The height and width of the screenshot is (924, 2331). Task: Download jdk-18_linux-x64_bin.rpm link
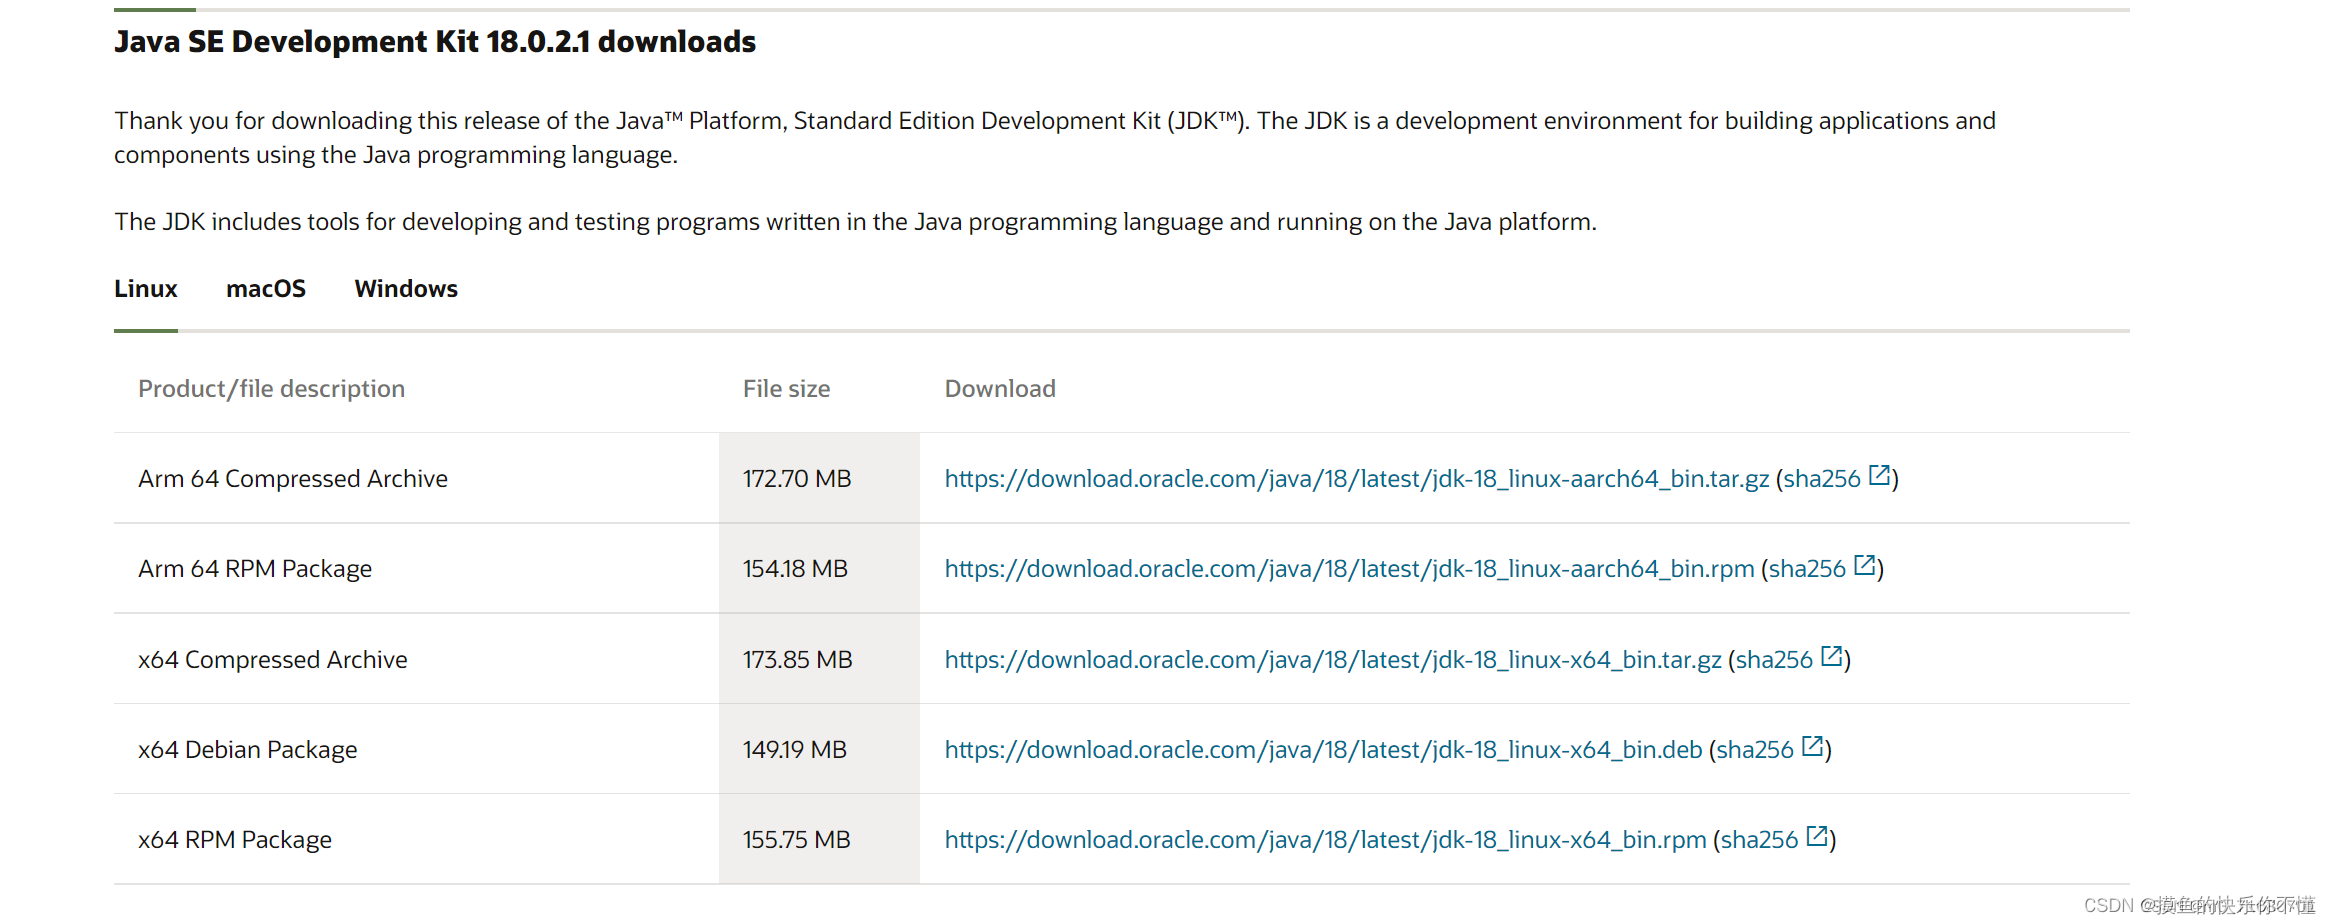click(x=1326, y=840)
